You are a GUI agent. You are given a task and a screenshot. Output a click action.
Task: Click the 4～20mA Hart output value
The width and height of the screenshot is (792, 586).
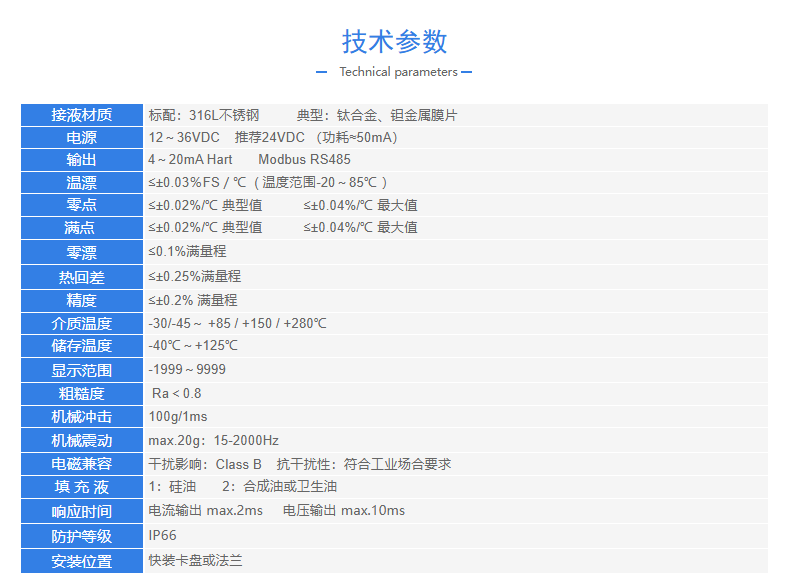190,160
